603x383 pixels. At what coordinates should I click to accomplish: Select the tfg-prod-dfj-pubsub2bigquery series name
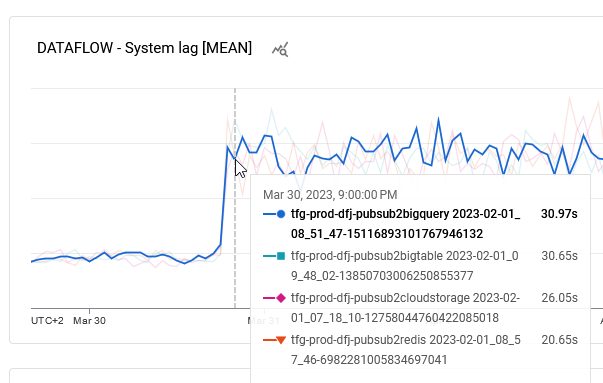(405, 224)
